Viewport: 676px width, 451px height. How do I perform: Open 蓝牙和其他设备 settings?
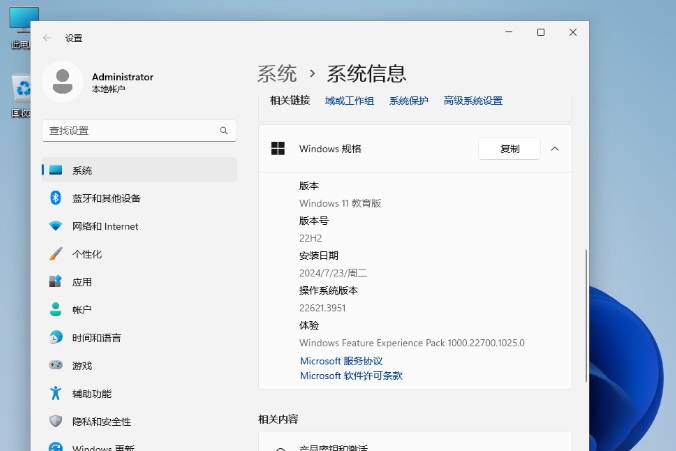105,198
